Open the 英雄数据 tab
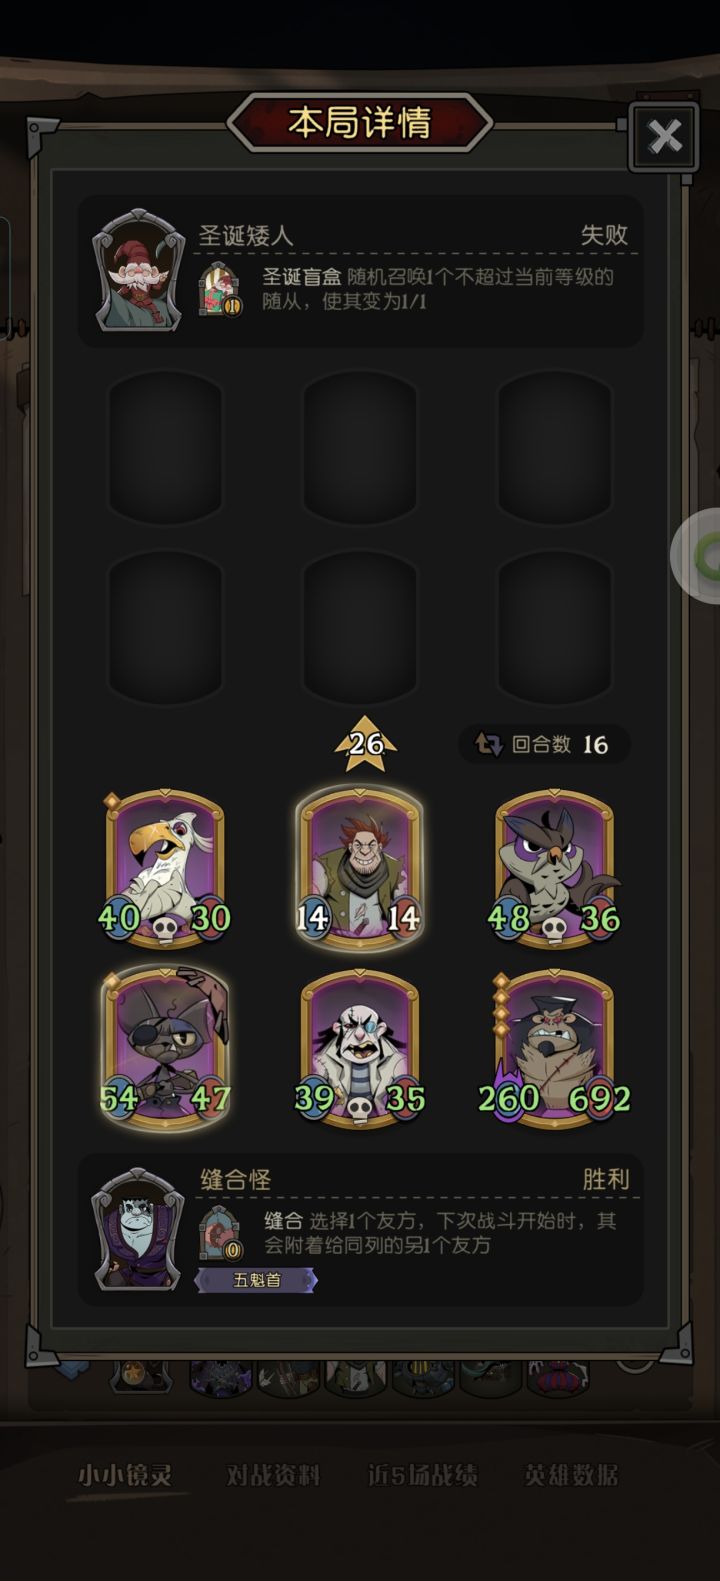The height and width of the screenshot is (1581, 720). coord(571,1475)
